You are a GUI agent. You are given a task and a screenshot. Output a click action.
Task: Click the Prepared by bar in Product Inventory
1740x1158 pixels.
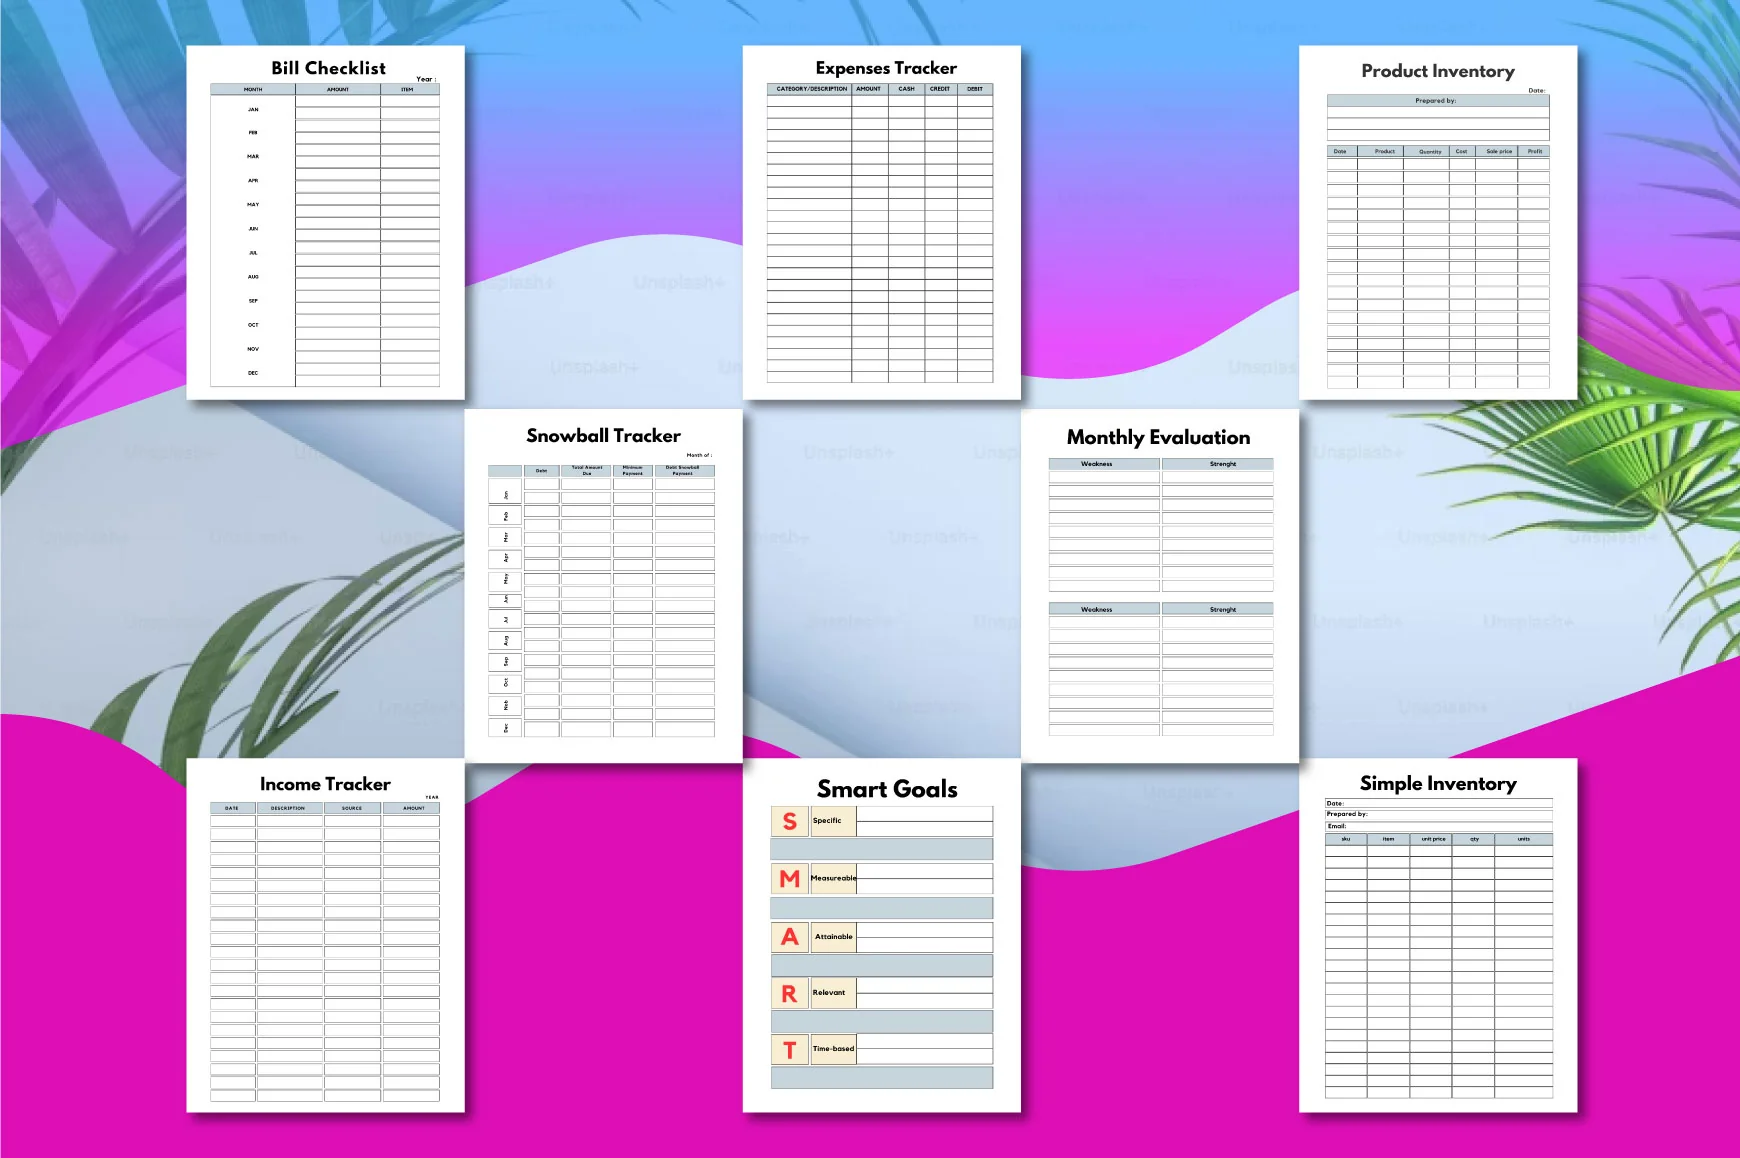(1437, 100)
